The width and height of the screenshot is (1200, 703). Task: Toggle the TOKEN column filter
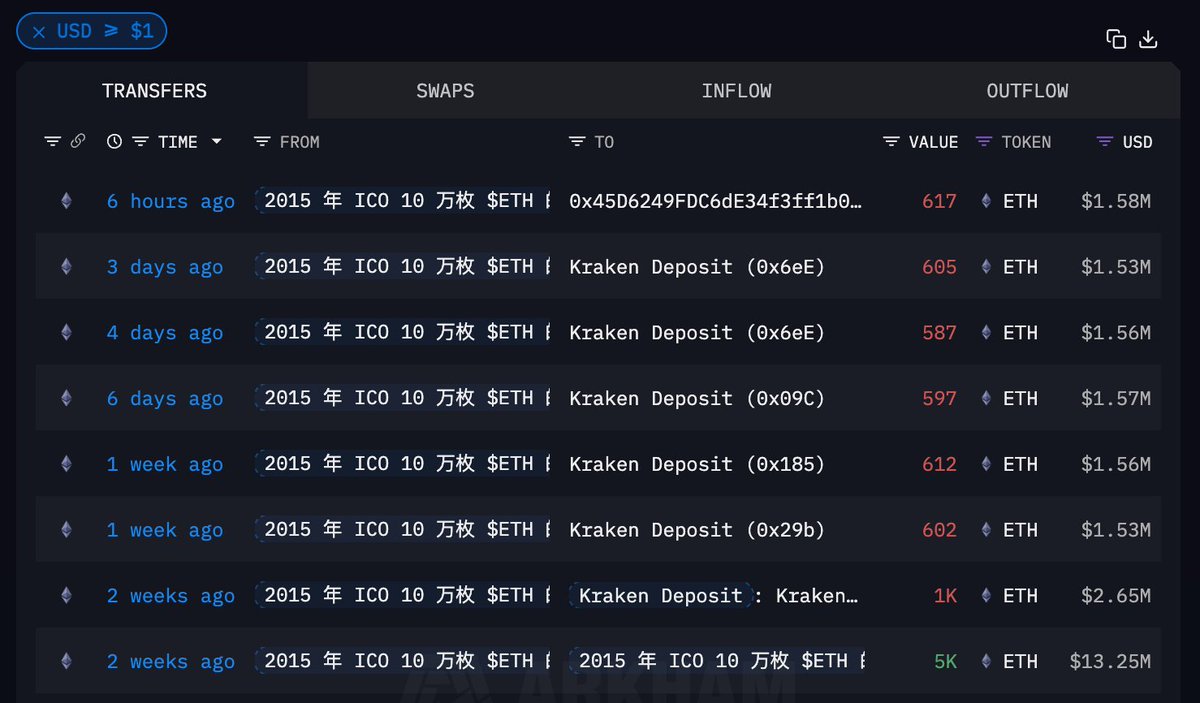pyautogui.click(x=984, y=142)
